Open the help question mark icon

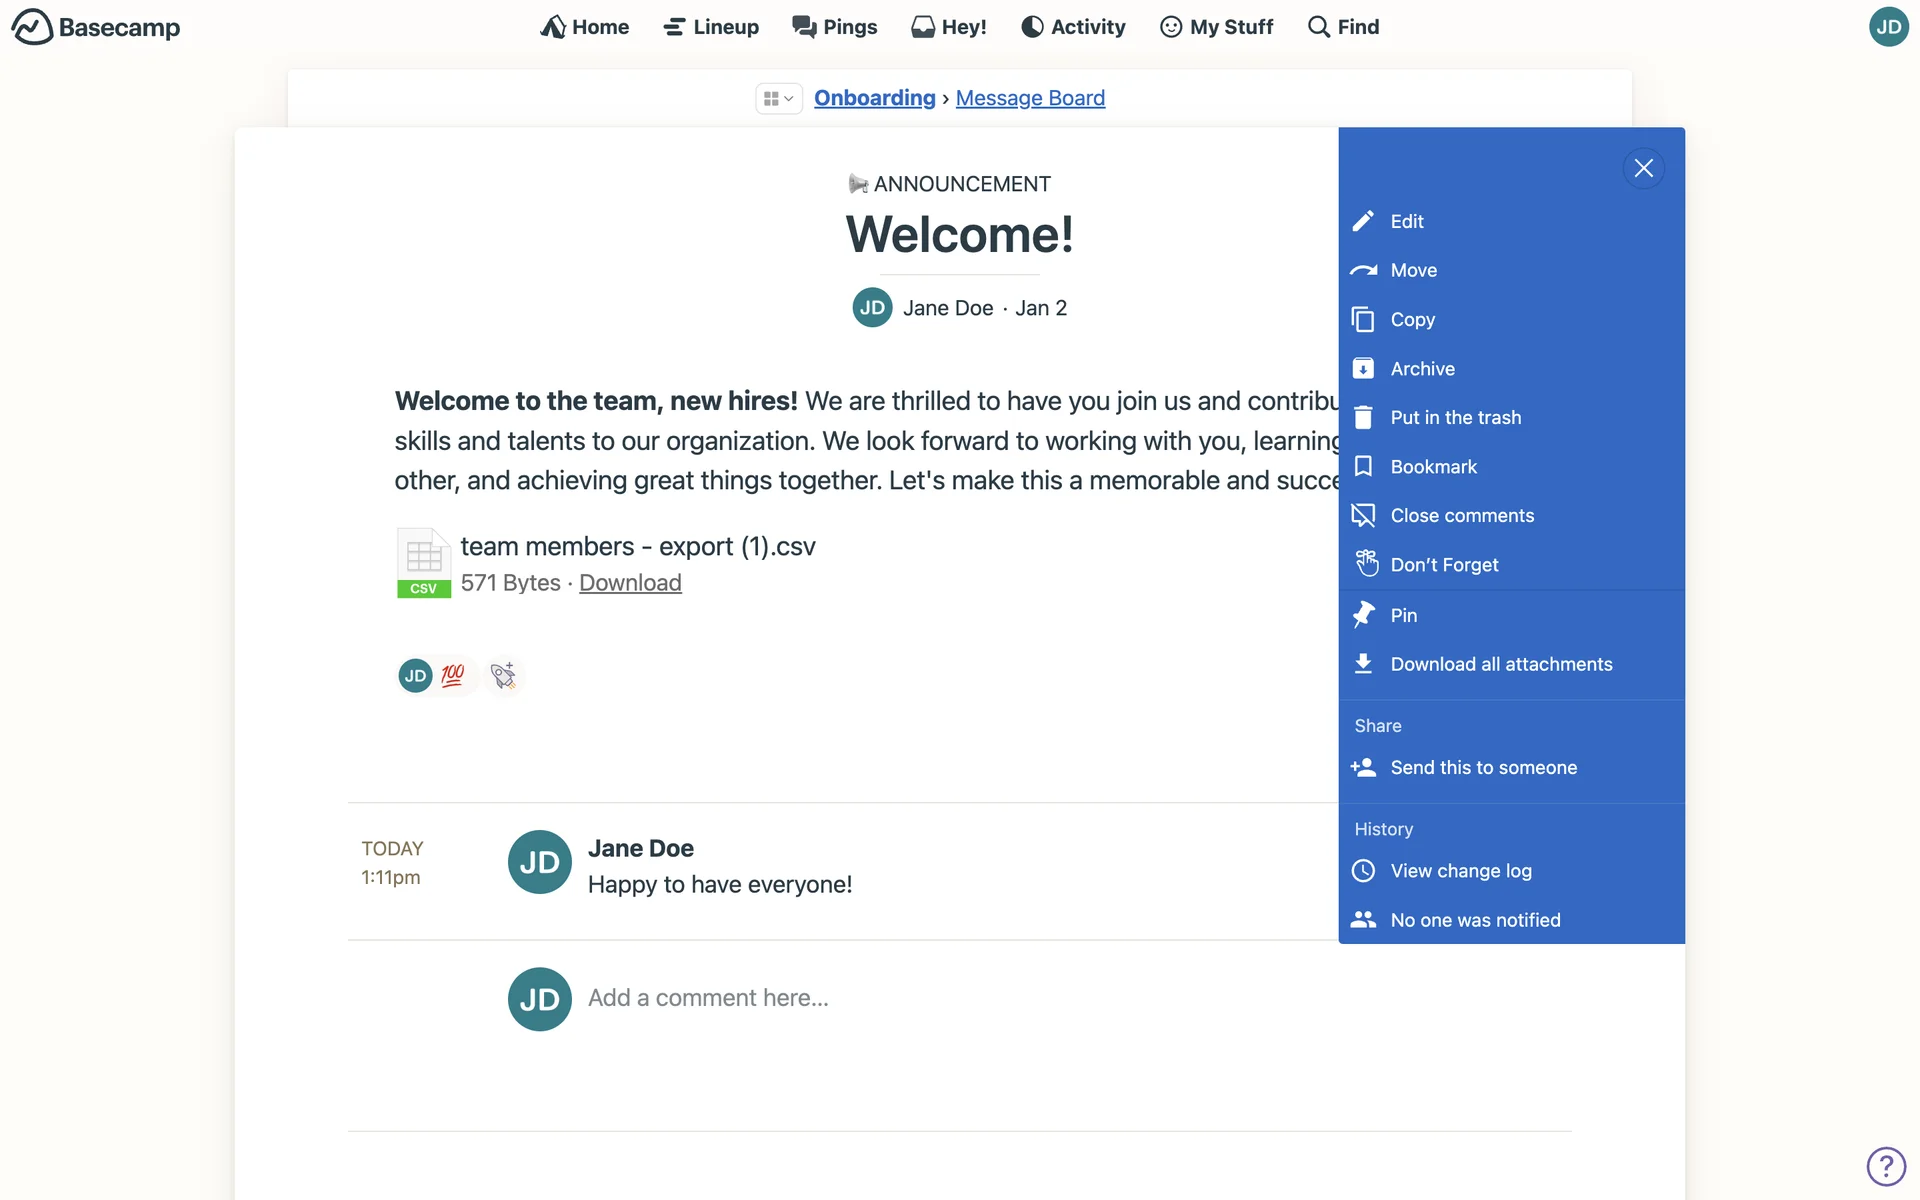1886,1165
